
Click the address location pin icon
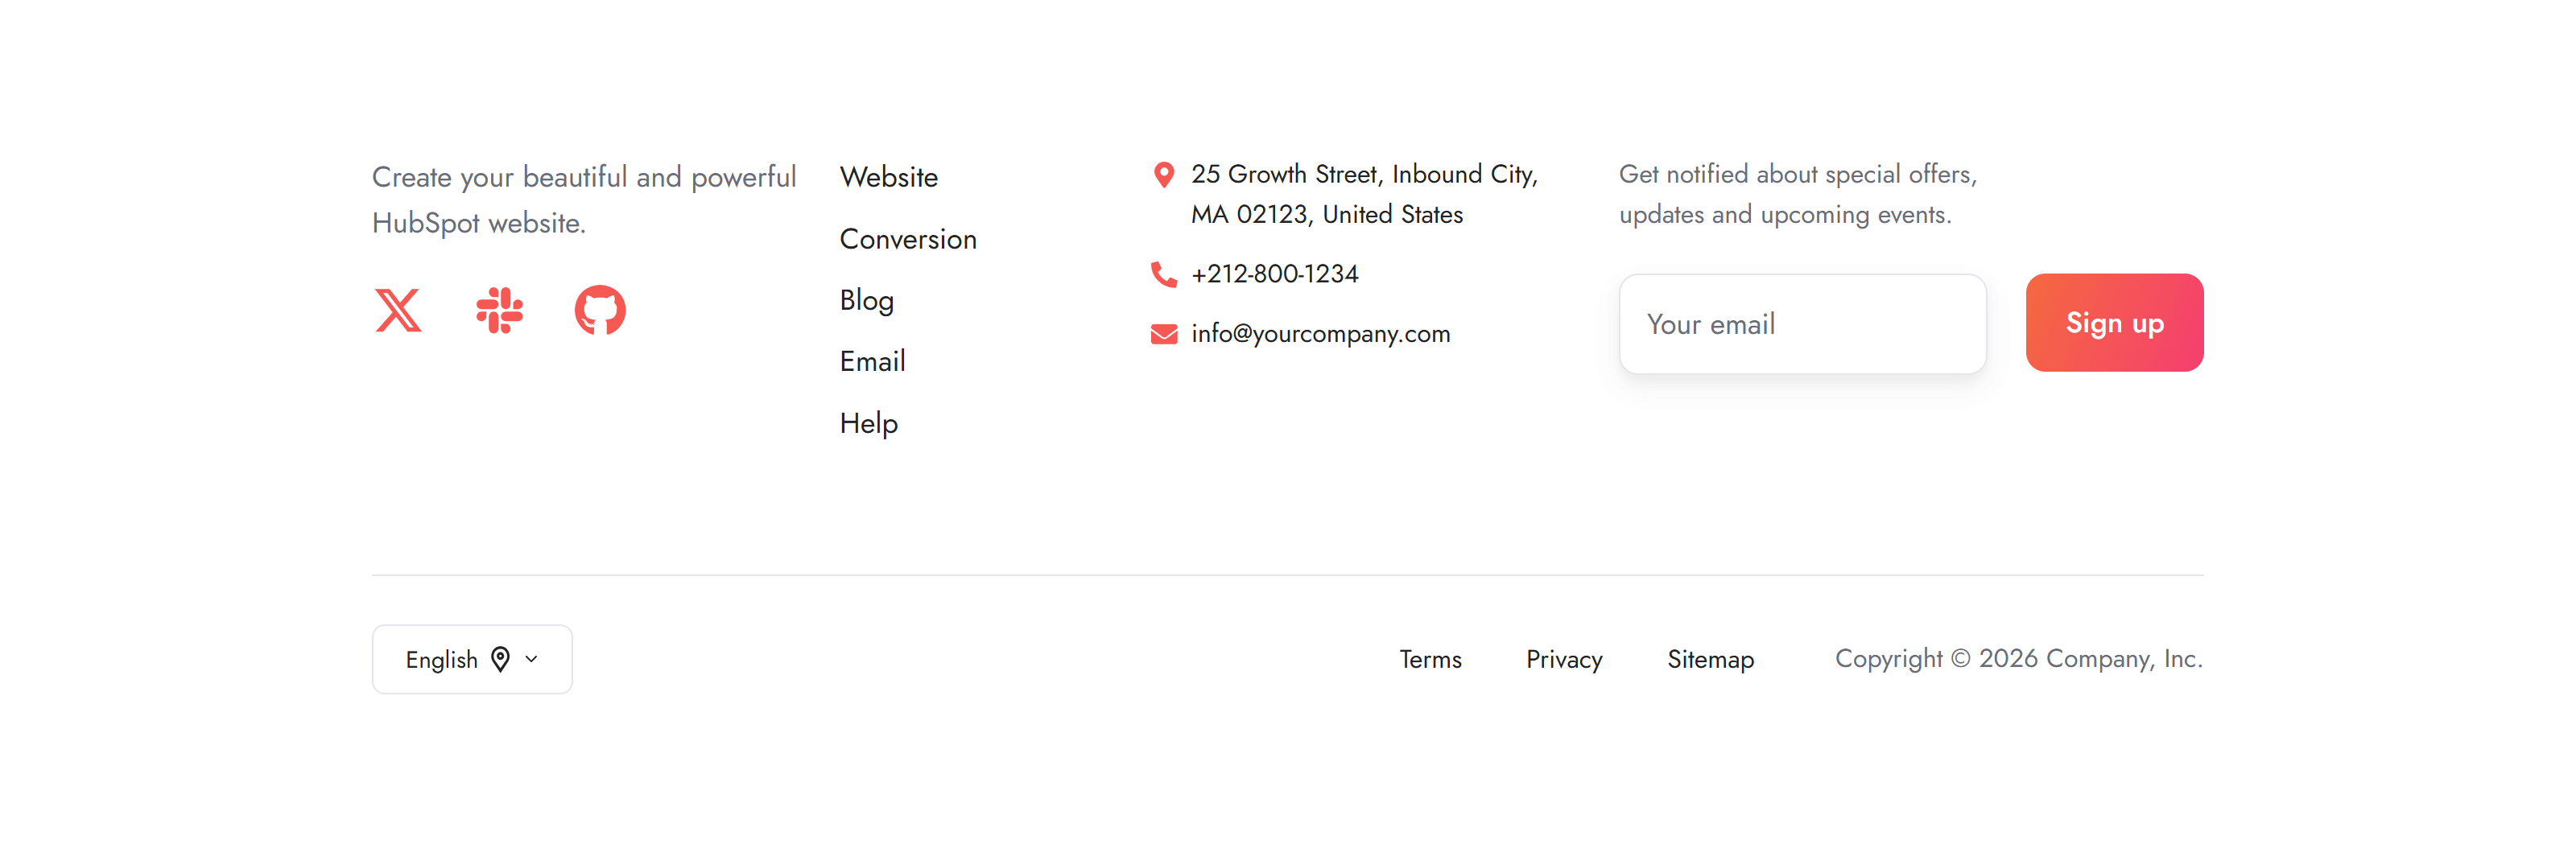[1163, 175]
